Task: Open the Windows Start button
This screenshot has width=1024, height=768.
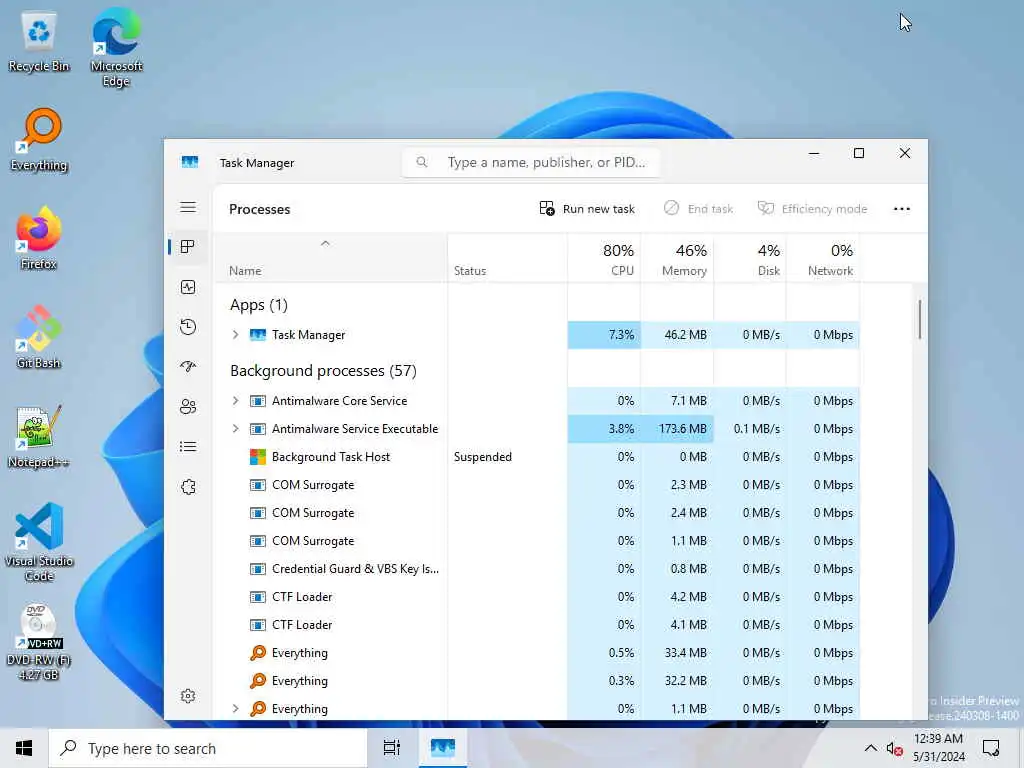Action: click(24, 748)
